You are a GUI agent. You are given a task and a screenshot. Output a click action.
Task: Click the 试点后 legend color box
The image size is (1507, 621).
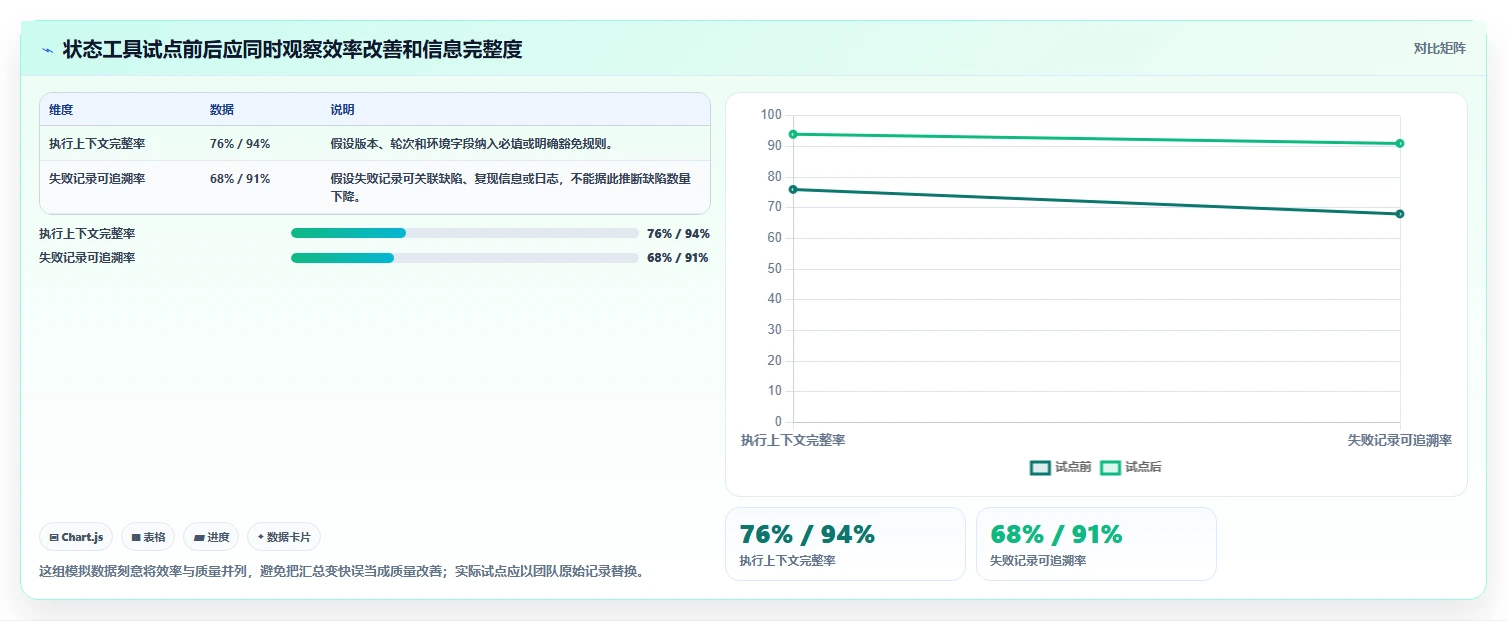coord(1110,468)
